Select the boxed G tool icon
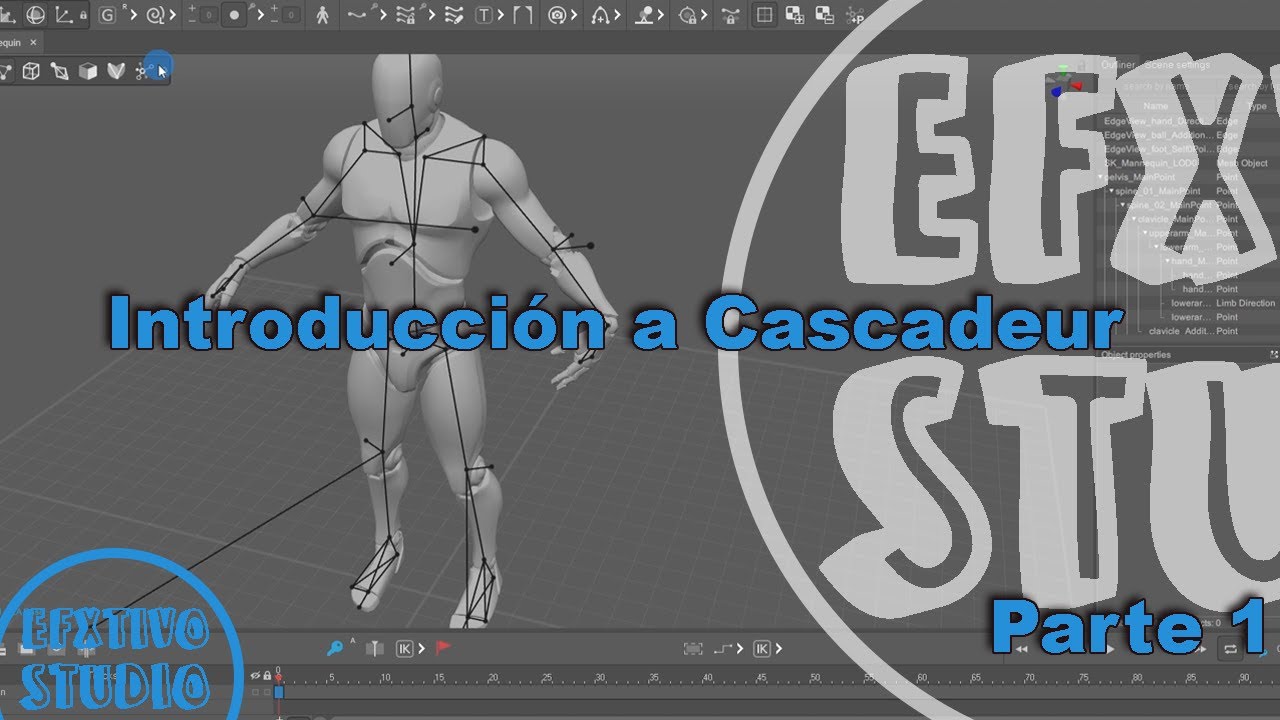 coord(106,14)
